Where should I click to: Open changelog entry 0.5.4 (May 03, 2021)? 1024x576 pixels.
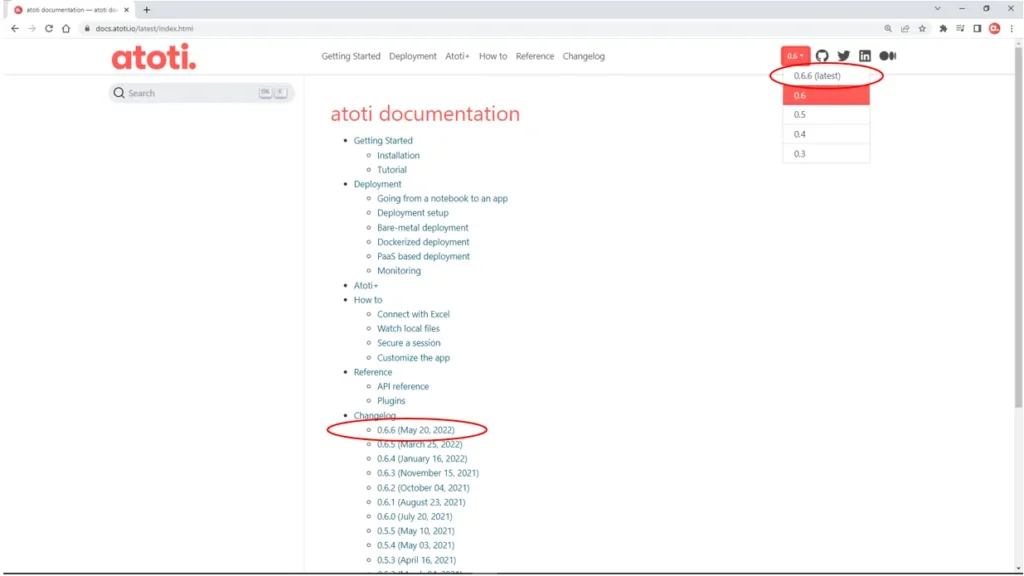pos(415,545)
